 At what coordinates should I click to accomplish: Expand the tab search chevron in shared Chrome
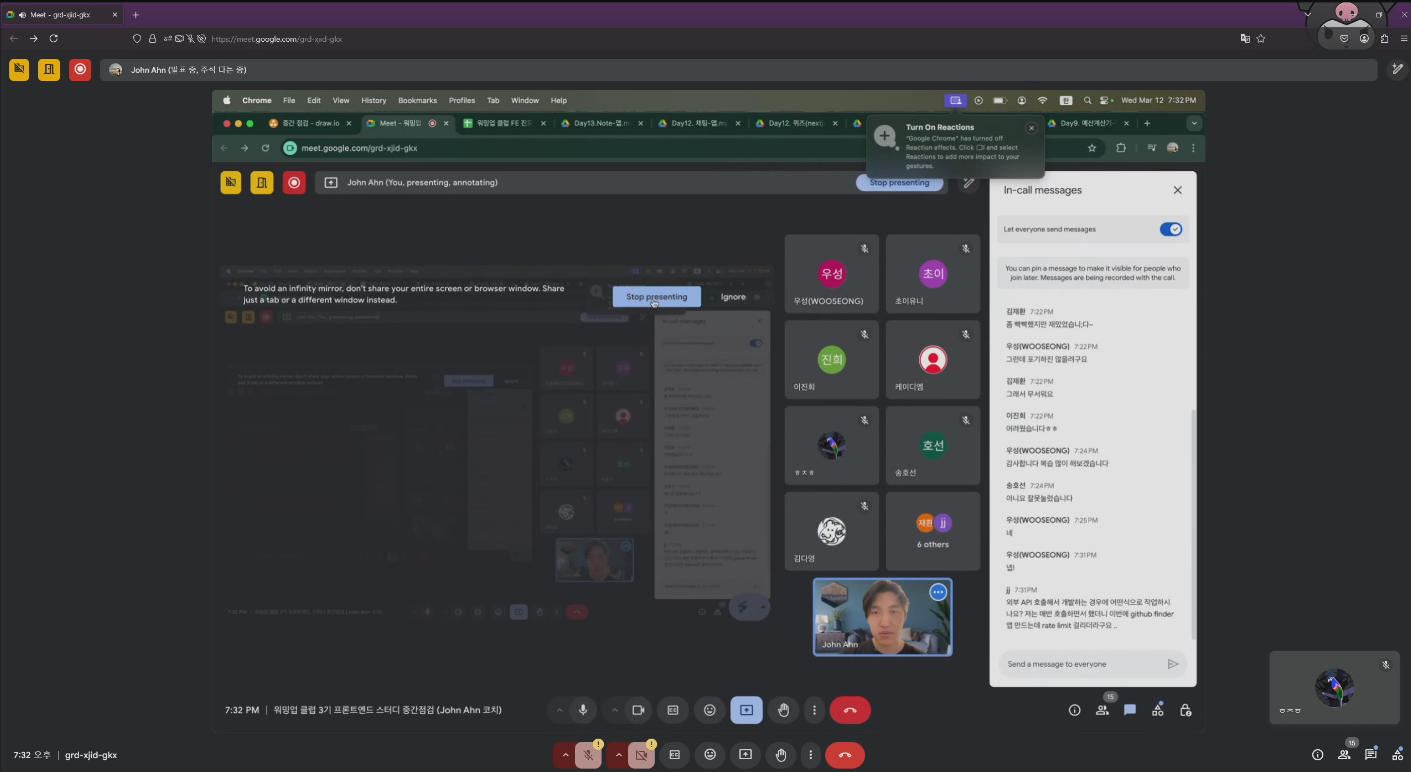point(1194,123)
